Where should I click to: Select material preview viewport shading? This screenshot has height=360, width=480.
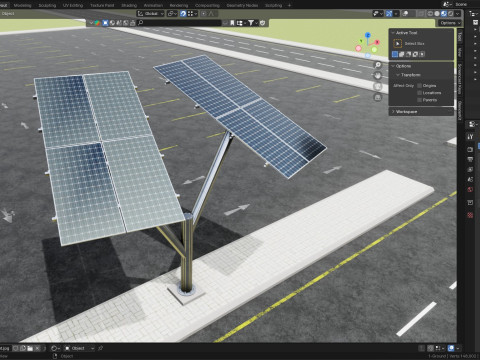pos(444,13)
